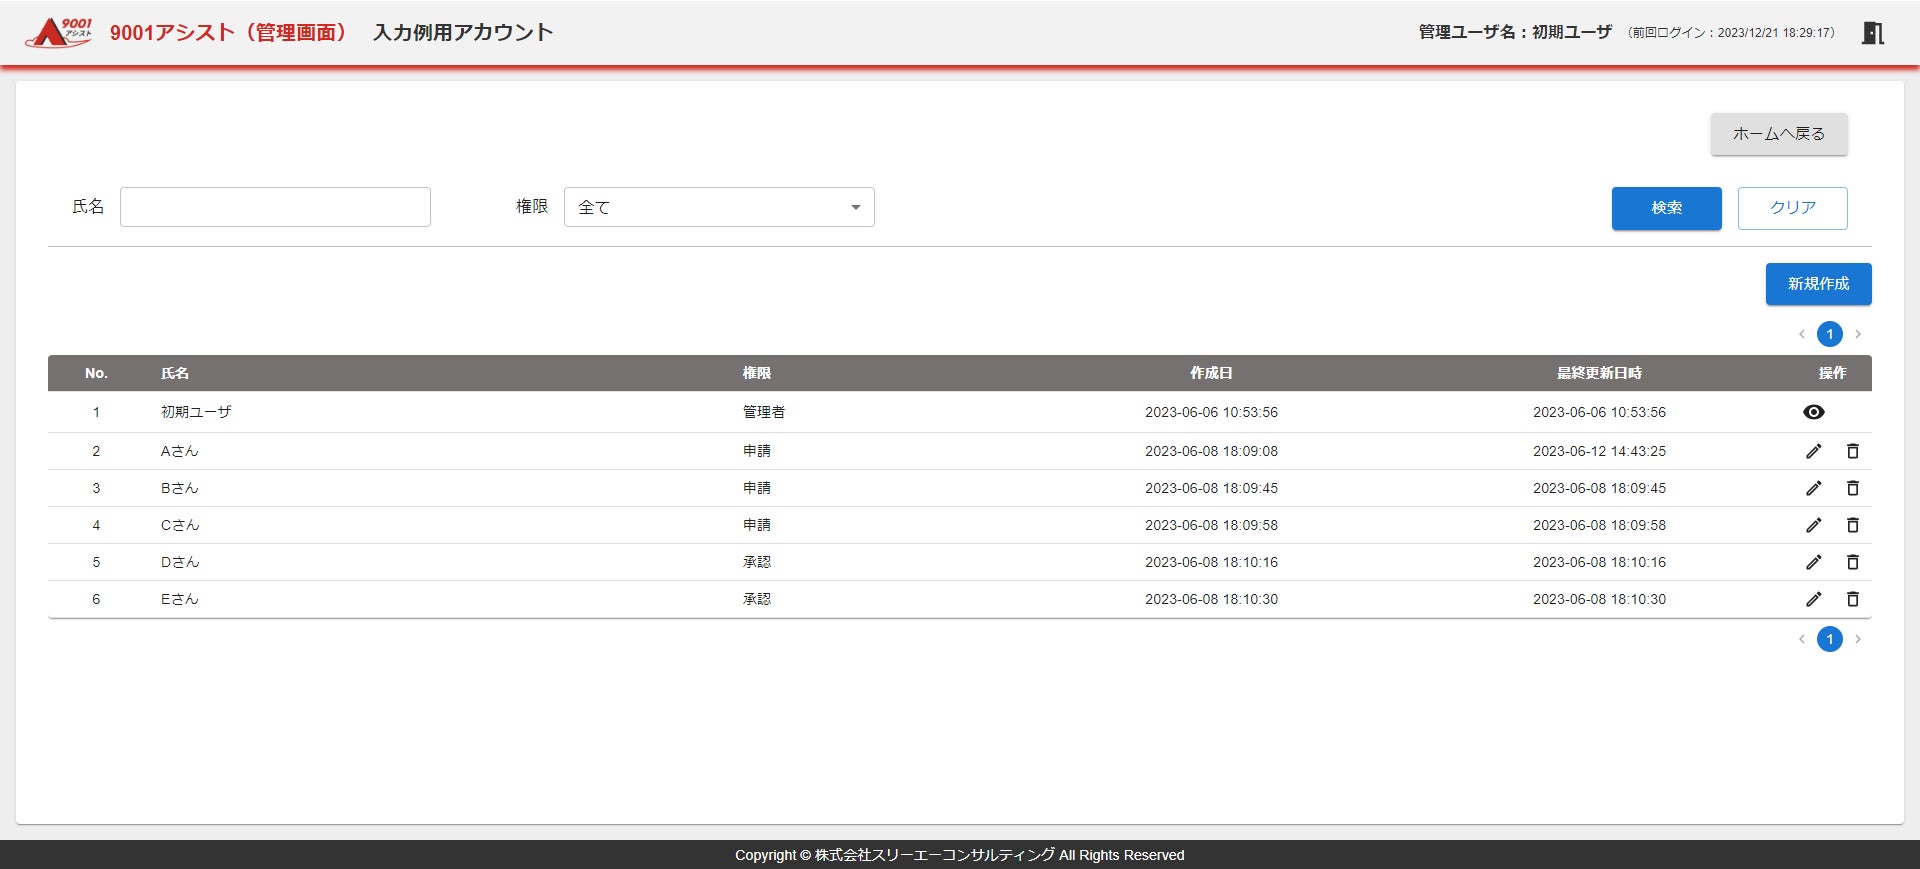The height and width of the screenshot is (869, 1920).
Task: Click the 入力例用アカウント header title
Action: (463, 32)
